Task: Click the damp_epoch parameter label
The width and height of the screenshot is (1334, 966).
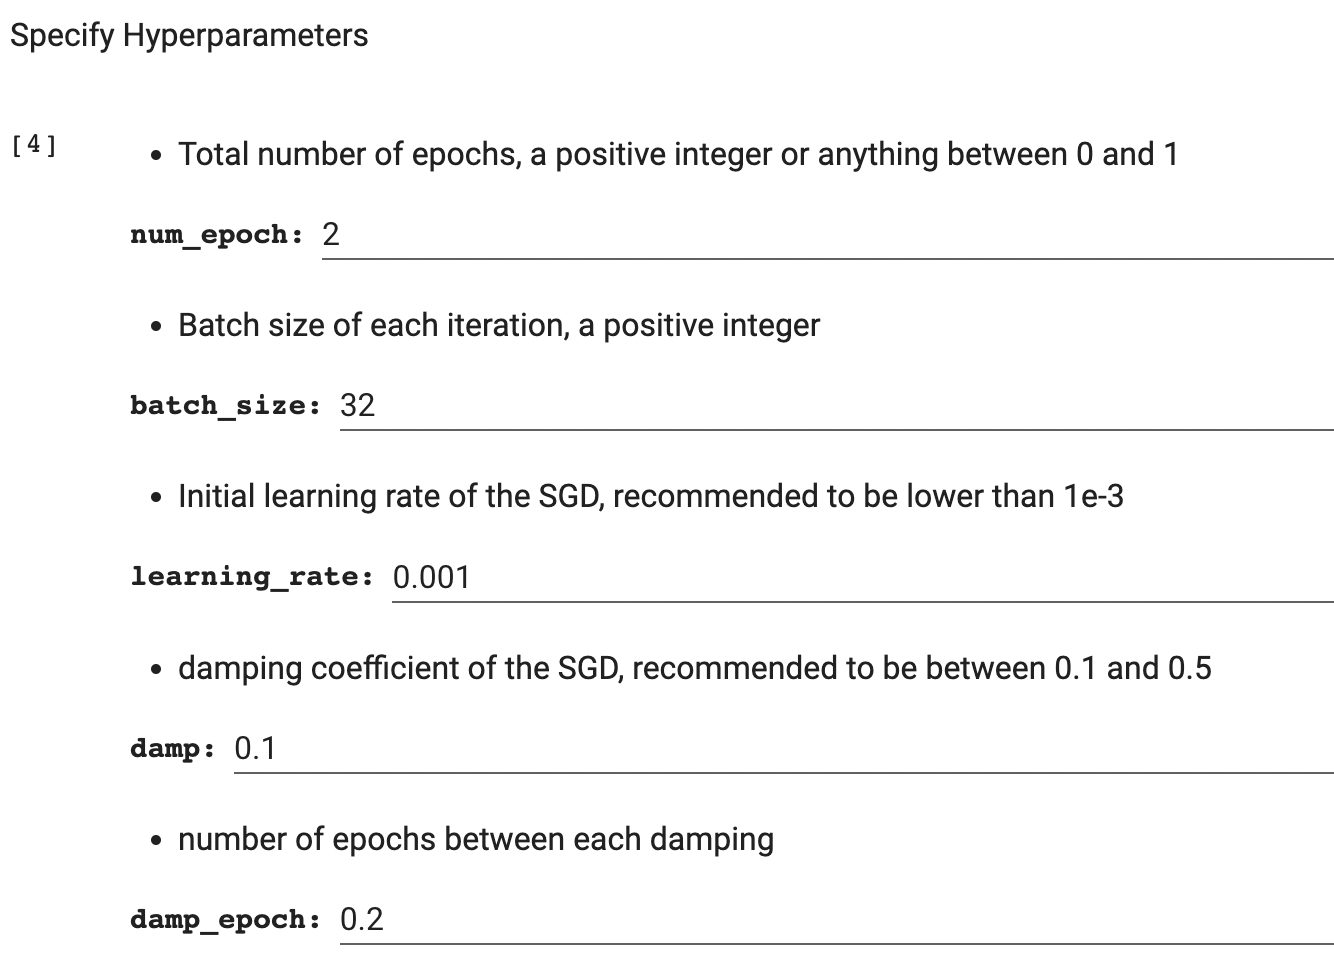Action: (x=226, y=919)
